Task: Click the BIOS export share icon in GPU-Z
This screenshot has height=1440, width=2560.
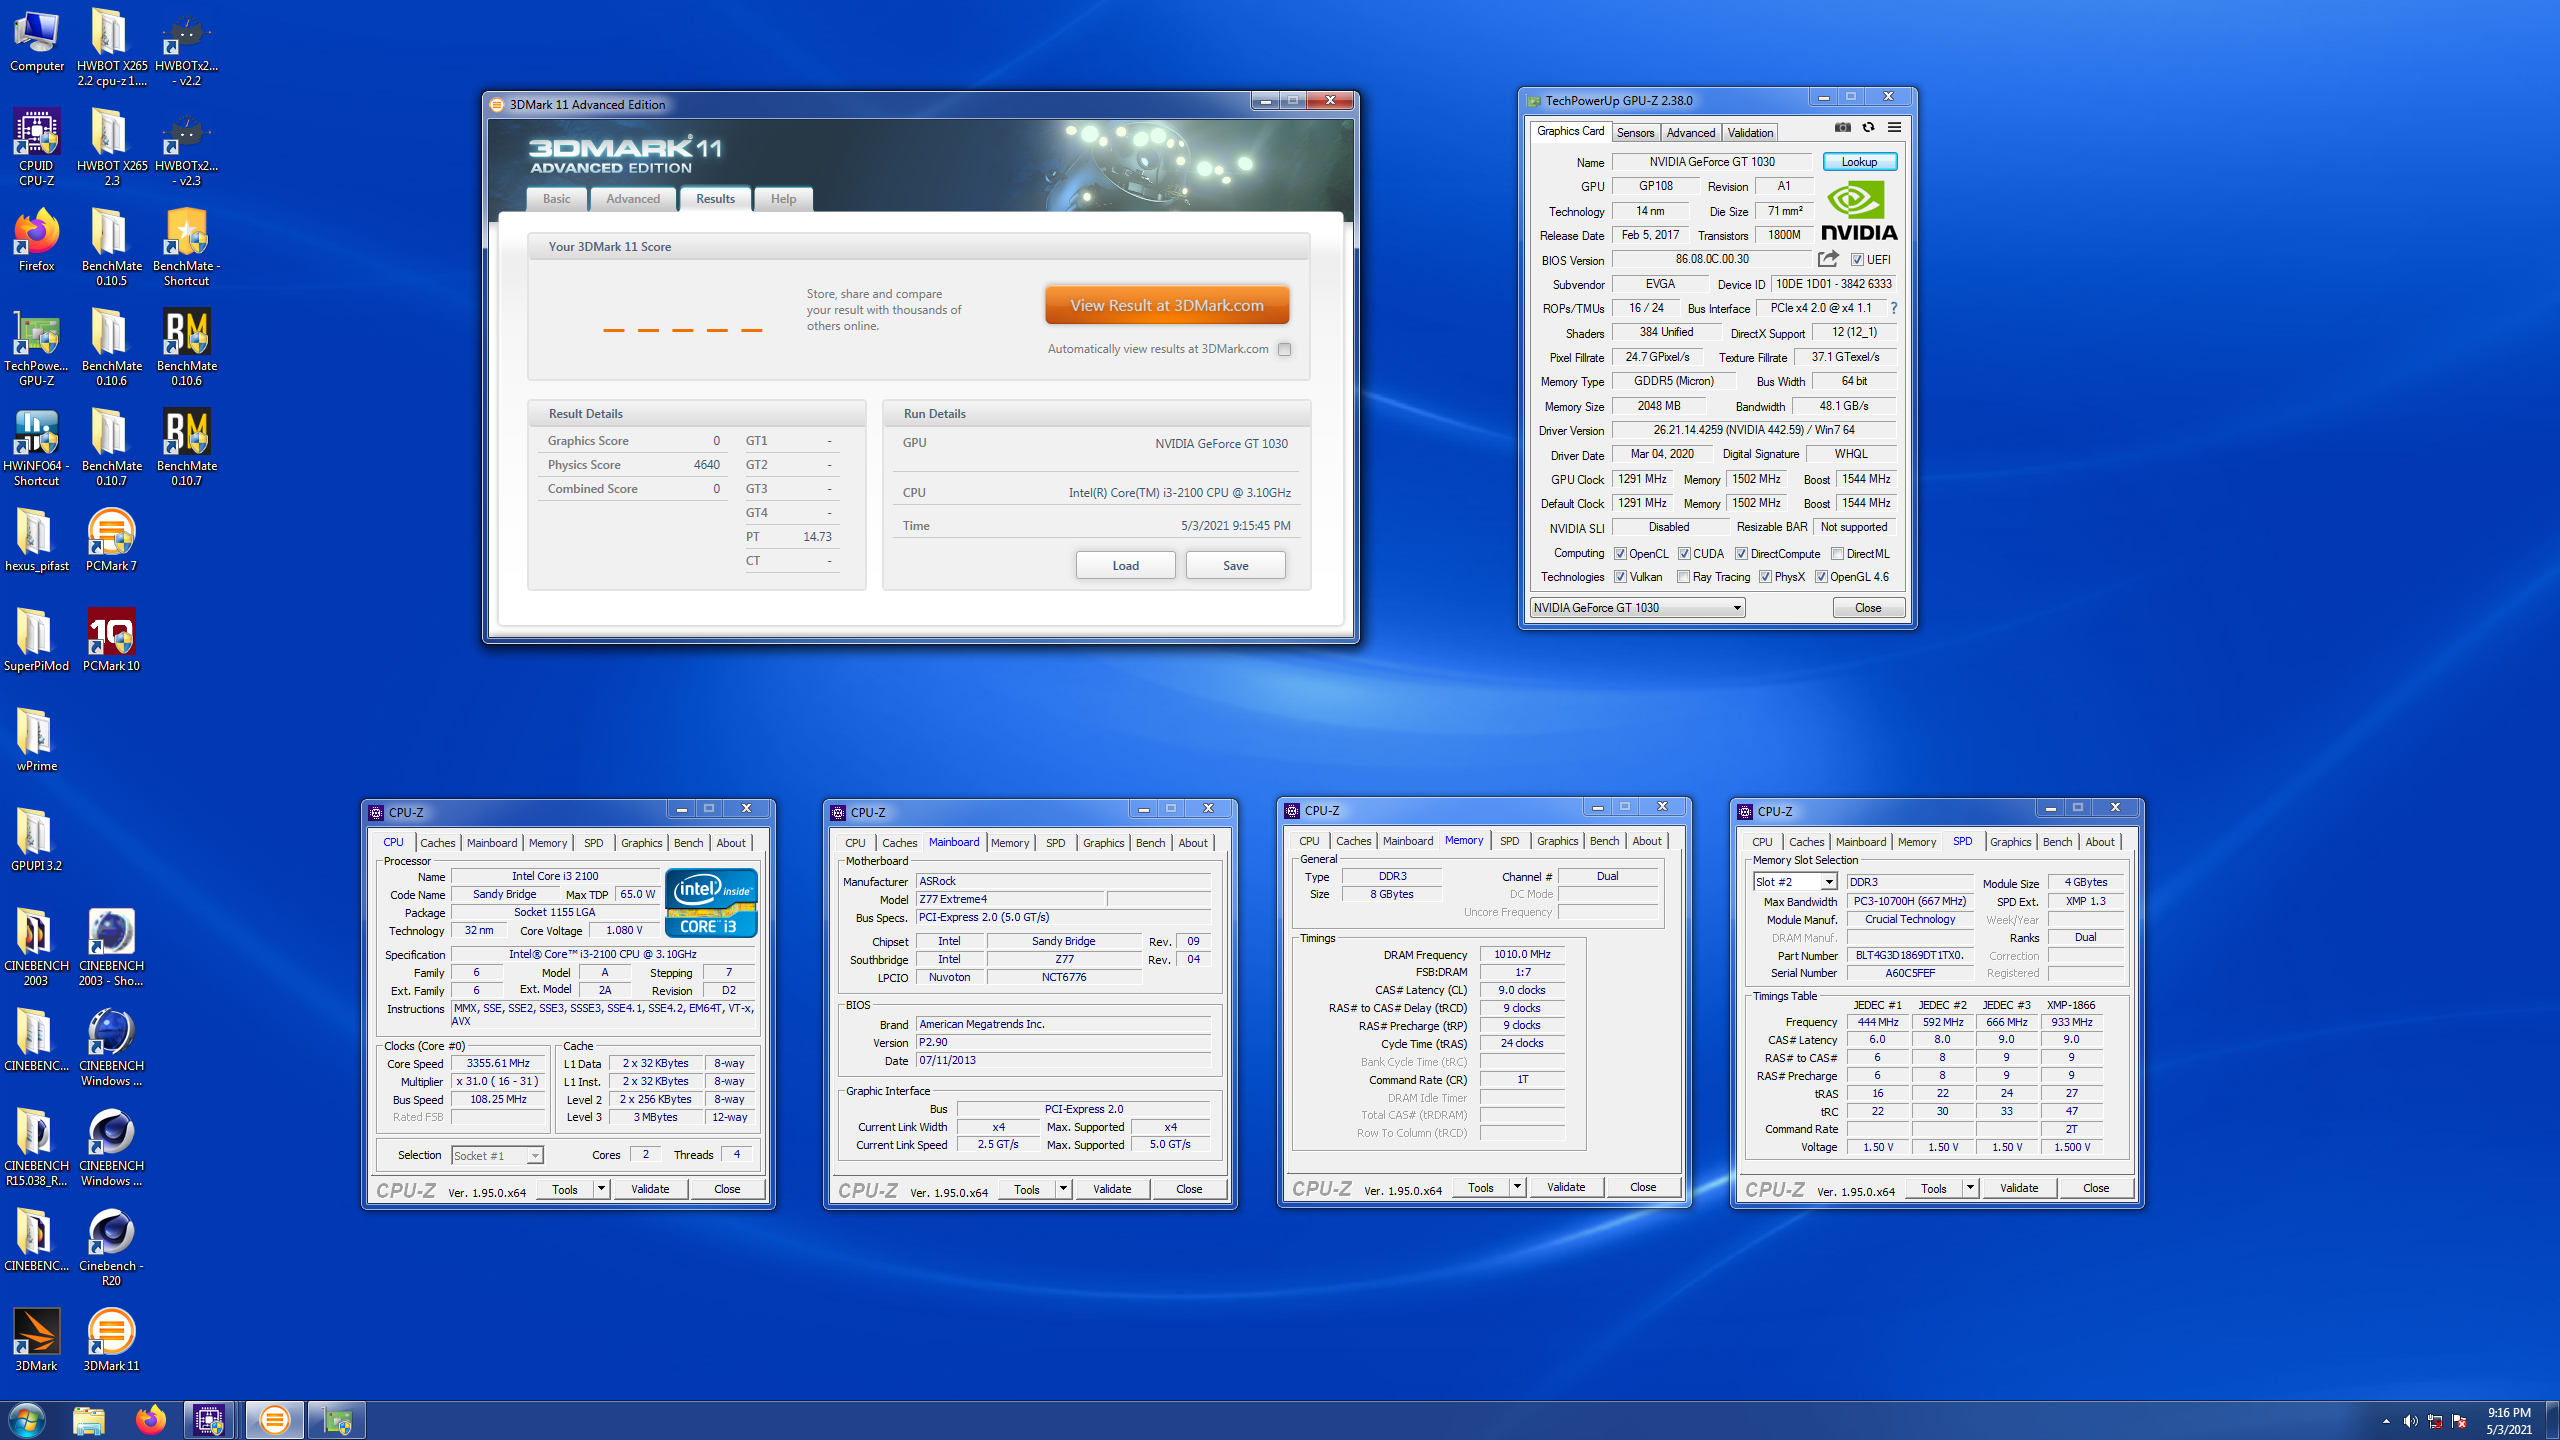Action: pos(1828,259)
